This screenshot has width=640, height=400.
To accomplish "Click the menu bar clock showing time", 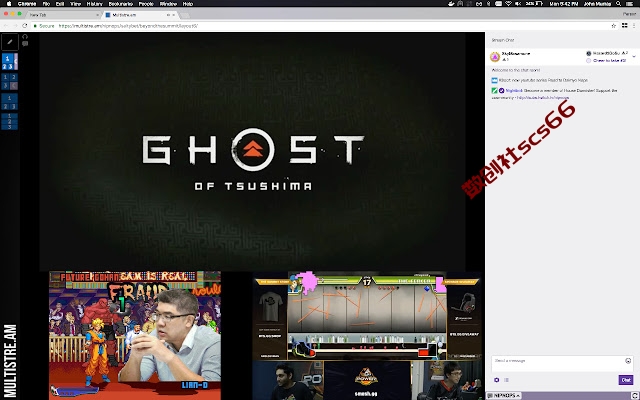I will [x=564, y=4].
